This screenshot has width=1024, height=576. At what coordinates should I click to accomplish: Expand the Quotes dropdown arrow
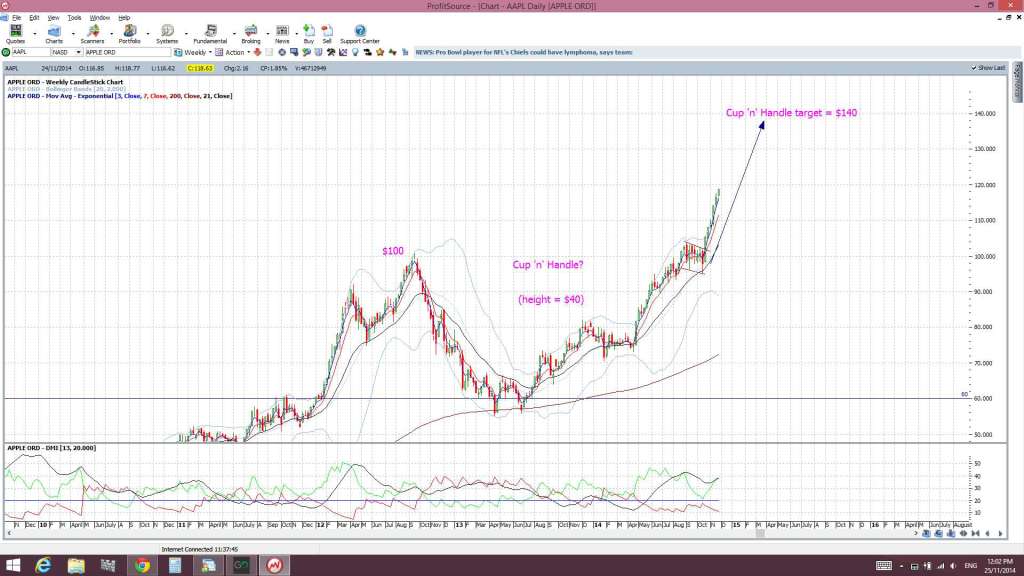click(x=35, y=33)
